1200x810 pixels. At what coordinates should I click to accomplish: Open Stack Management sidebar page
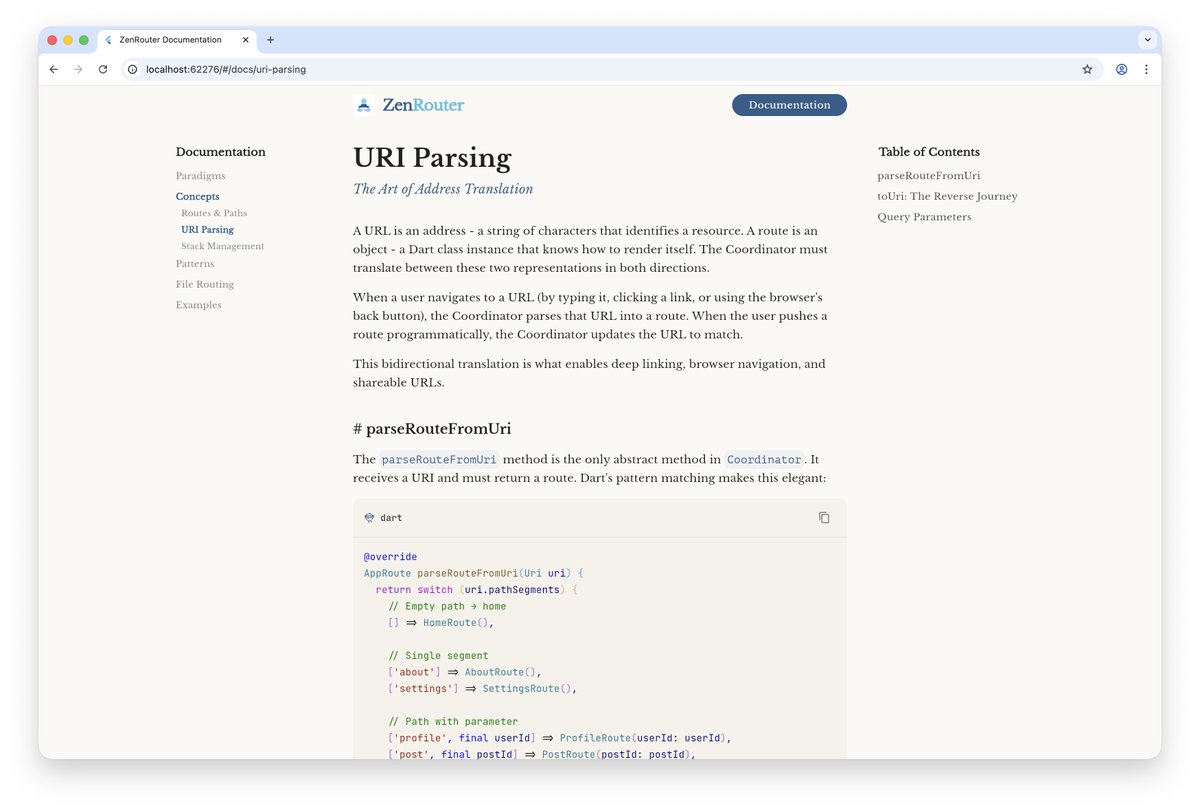(x=222, y=246)
